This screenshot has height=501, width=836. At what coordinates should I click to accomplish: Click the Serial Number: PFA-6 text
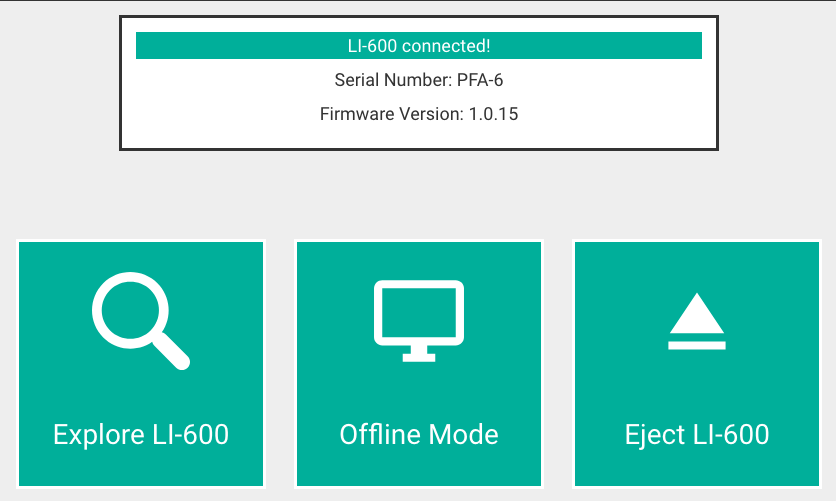click(419, 80)
